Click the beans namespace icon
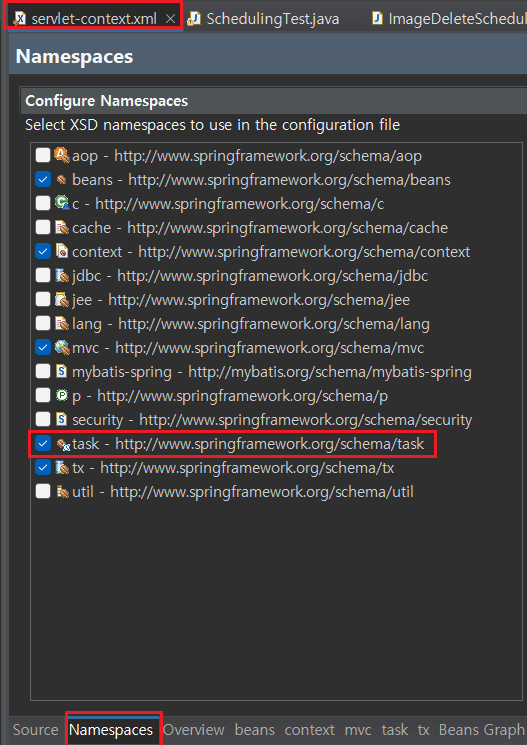The height and width of the screenshot is (745, 527). [62, 180]
